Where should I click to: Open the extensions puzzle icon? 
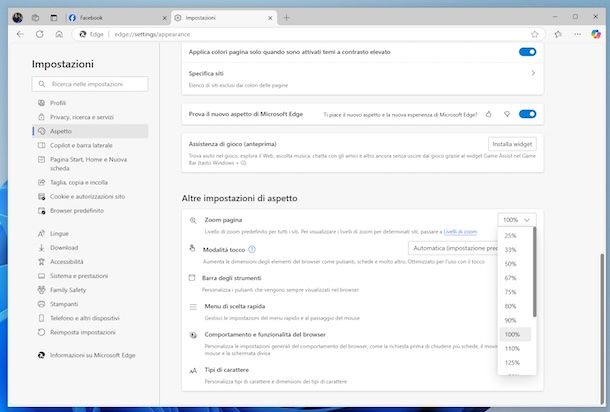click(x=558, y=34)
